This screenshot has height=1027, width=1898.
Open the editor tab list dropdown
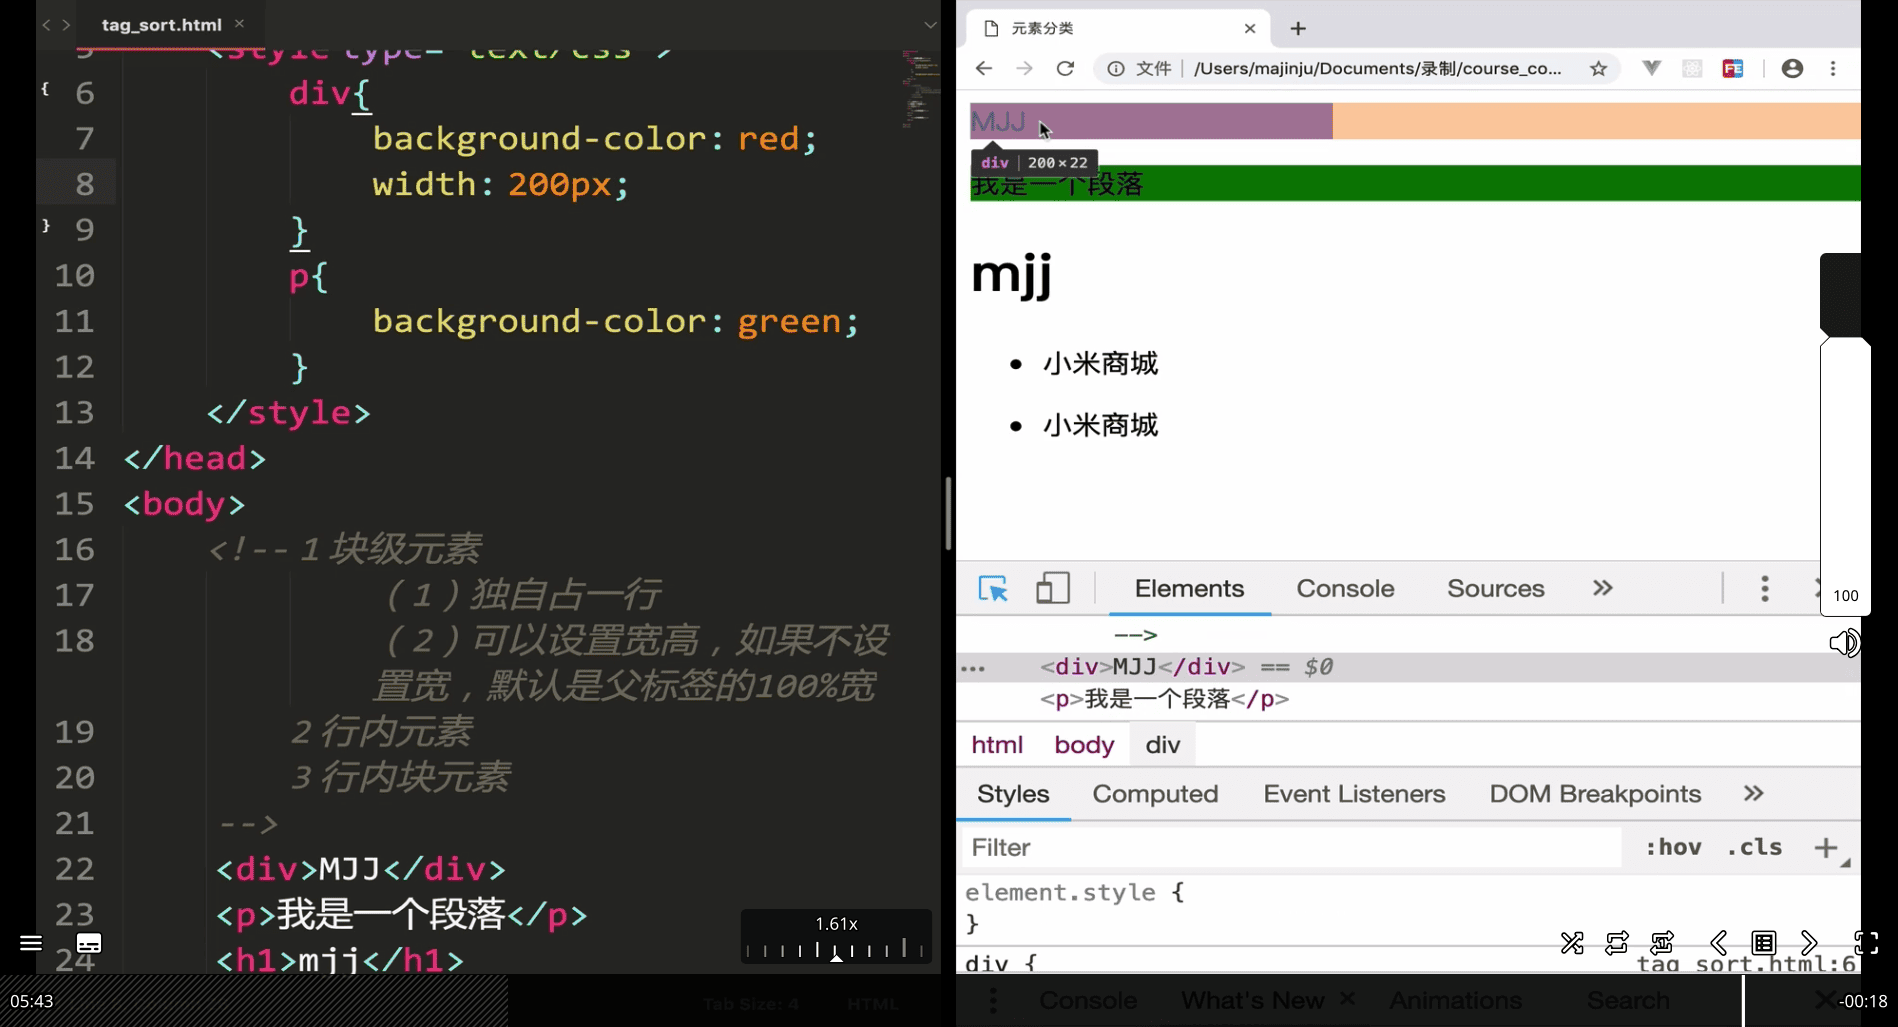pos(930,25)
